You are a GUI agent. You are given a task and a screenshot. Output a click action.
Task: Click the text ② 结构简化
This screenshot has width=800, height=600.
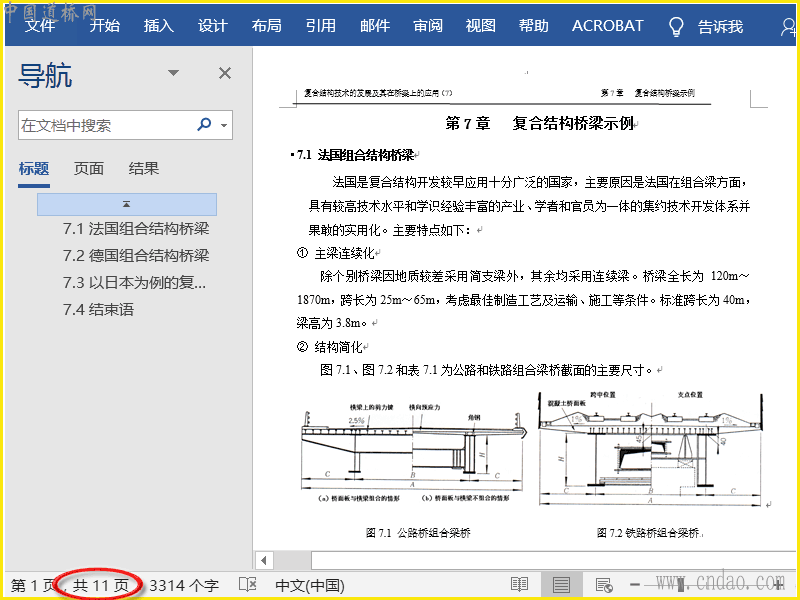click(x=330, y=347)
